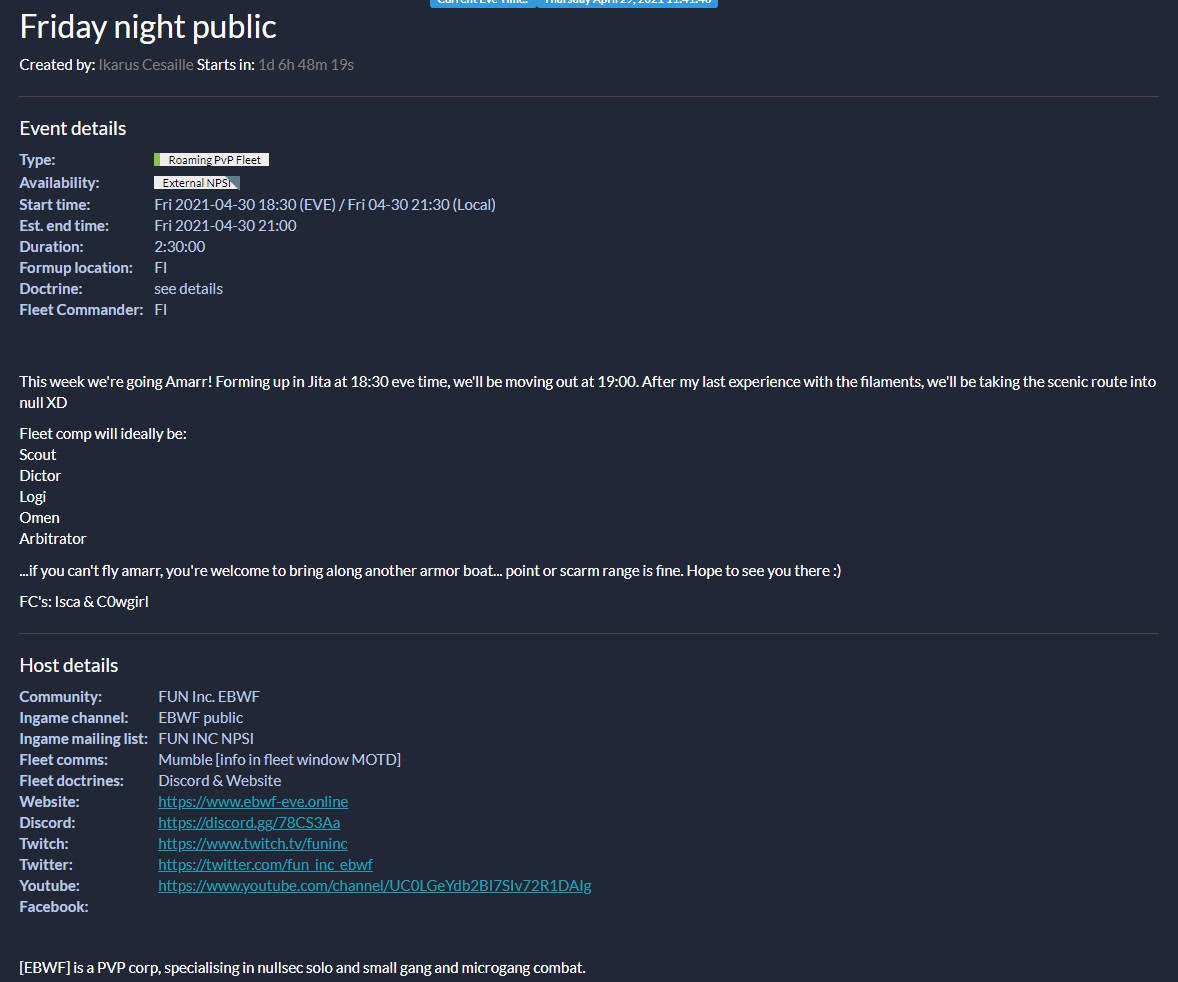Click creator name Ikarus Cesaille

(x=145, y=63)
